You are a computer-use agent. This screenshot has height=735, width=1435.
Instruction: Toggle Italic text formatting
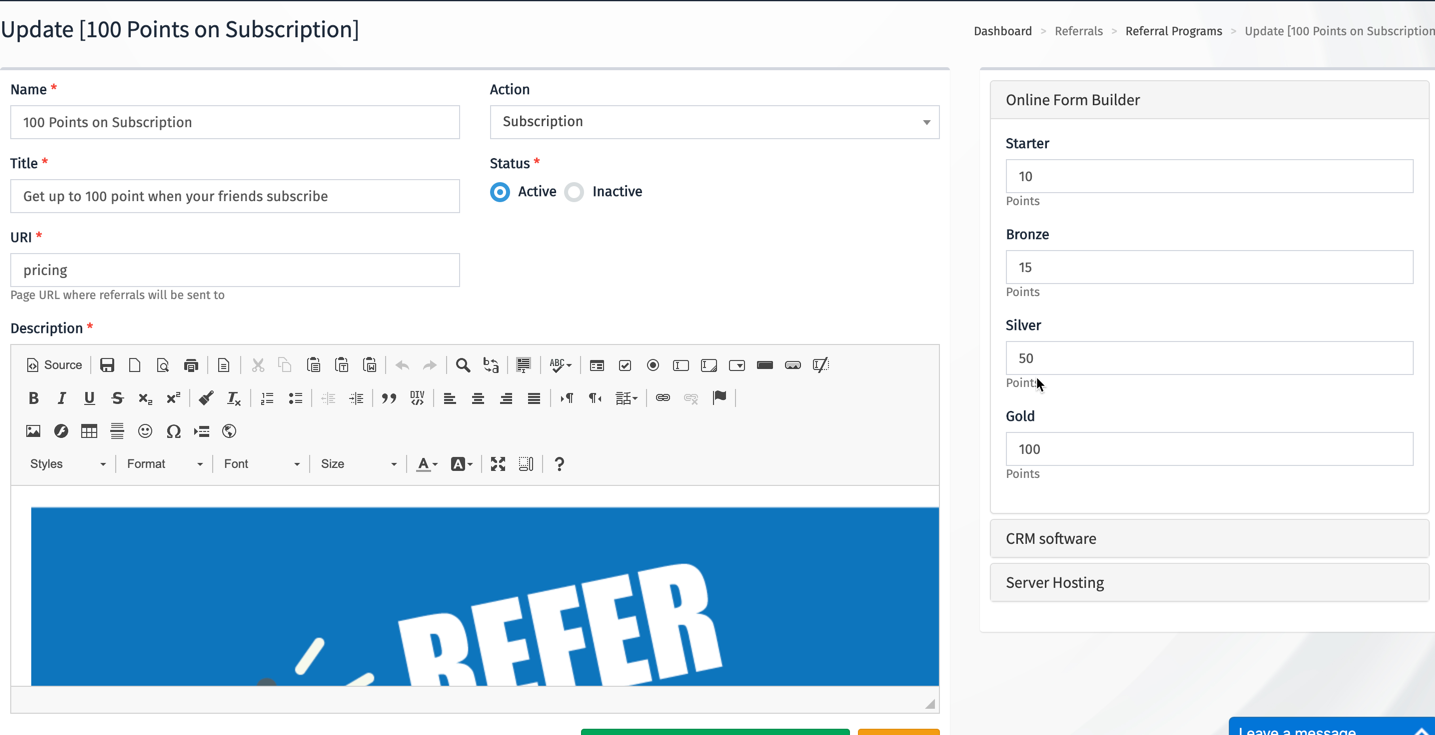61,398
